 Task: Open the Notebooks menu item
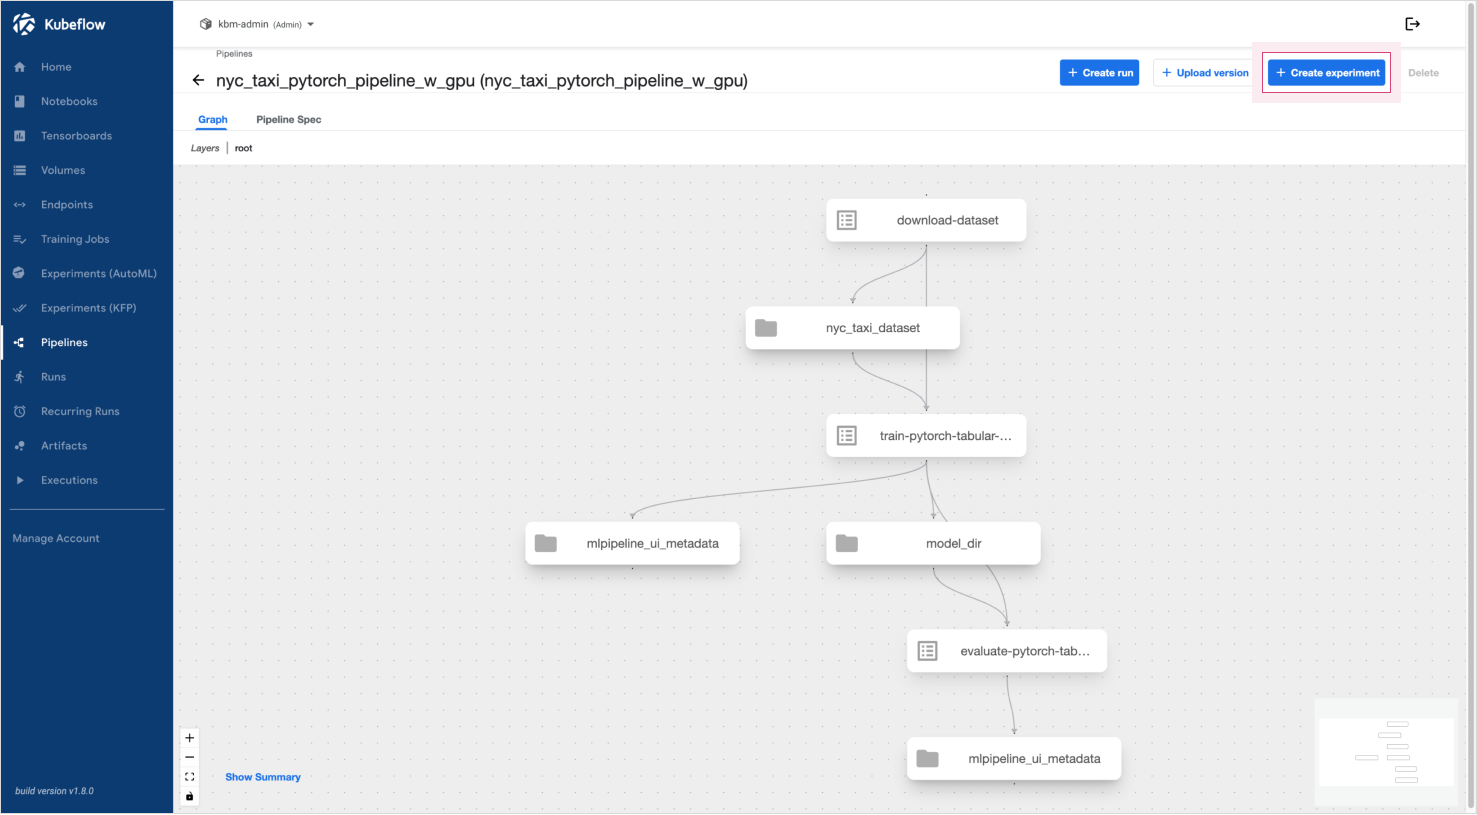click(x=87, y=101)
